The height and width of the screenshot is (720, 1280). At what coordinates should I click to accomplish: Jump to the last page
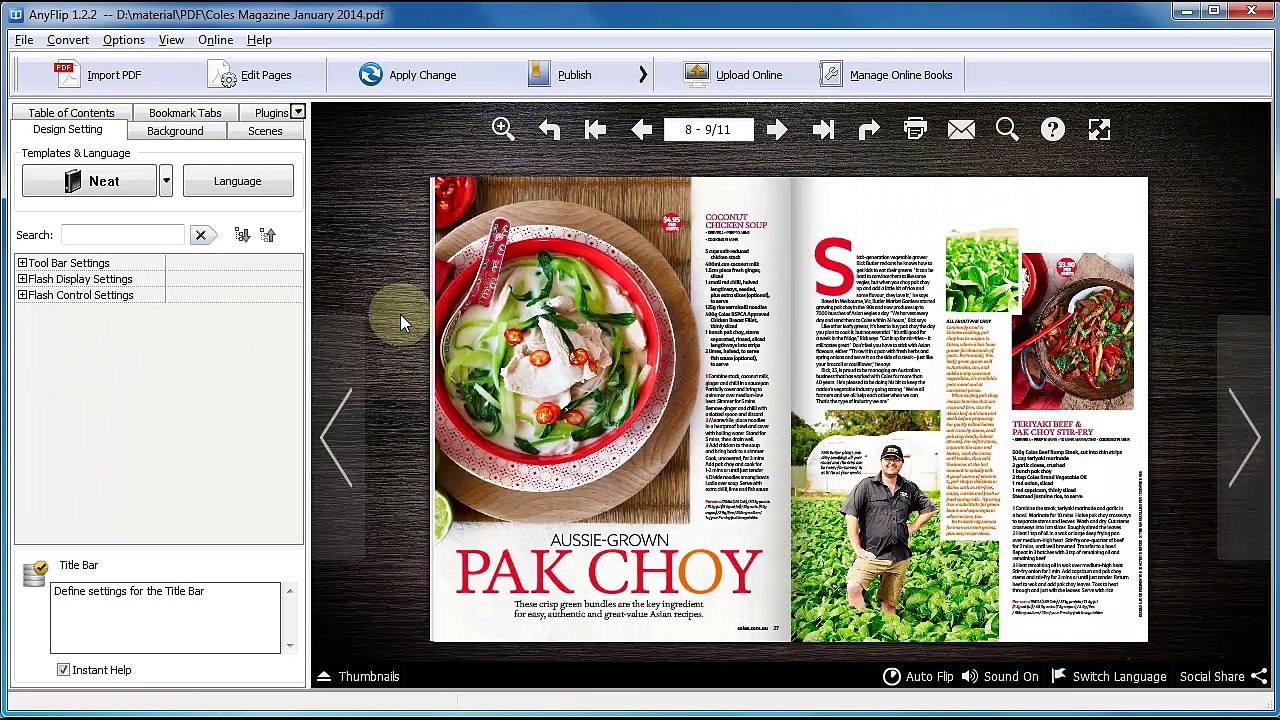pyautogui.click(x=823, y=129)
